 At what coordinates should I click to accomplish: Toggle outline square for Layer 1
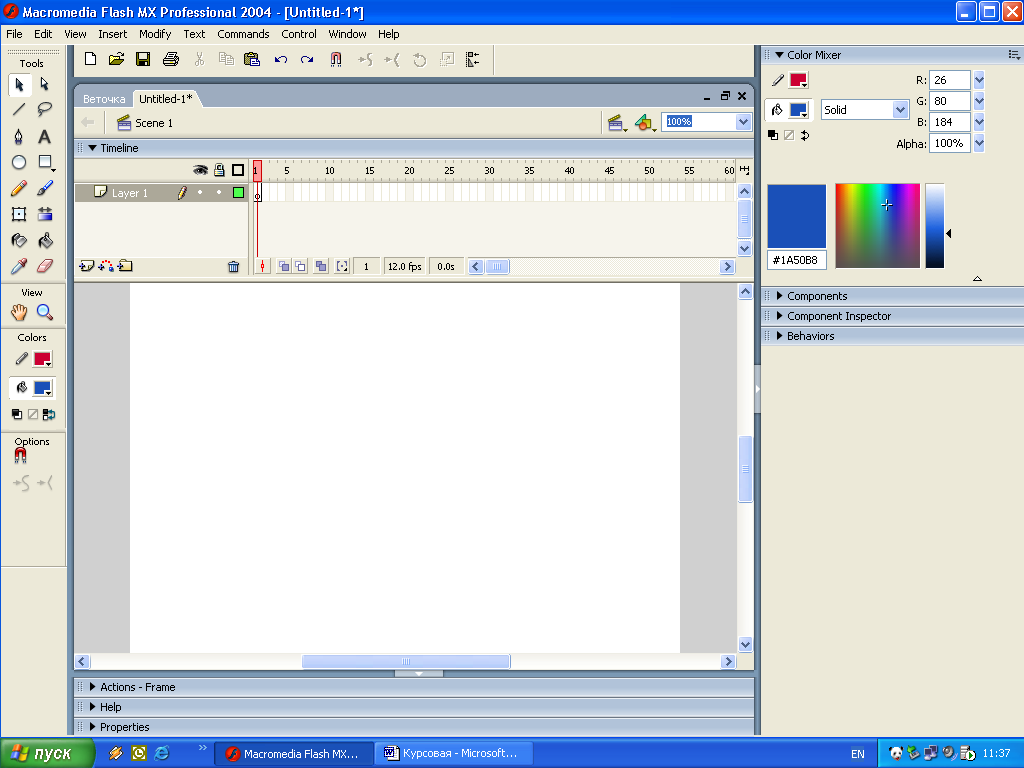pyautogui.click(x=238, y=193)
